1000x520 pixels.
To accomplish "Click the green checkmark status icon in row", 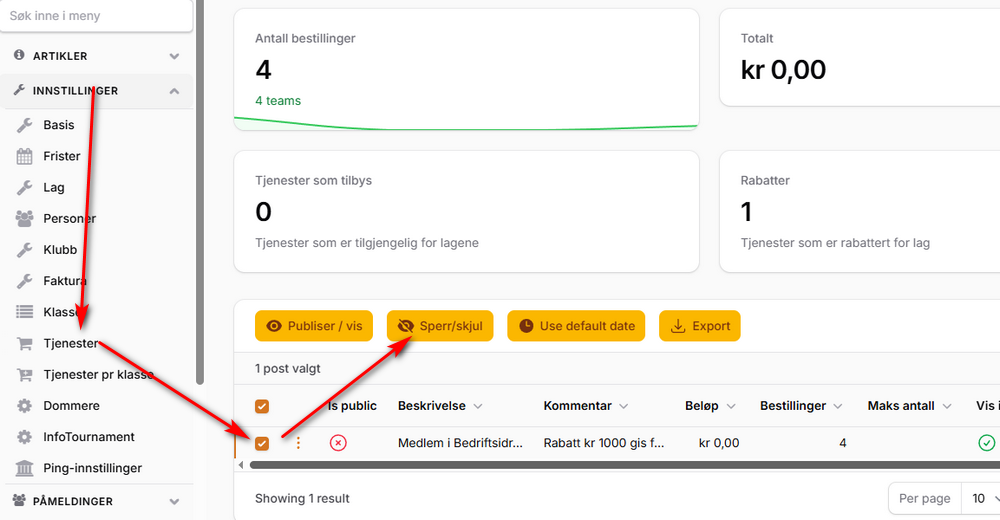I will coord(987,443).
